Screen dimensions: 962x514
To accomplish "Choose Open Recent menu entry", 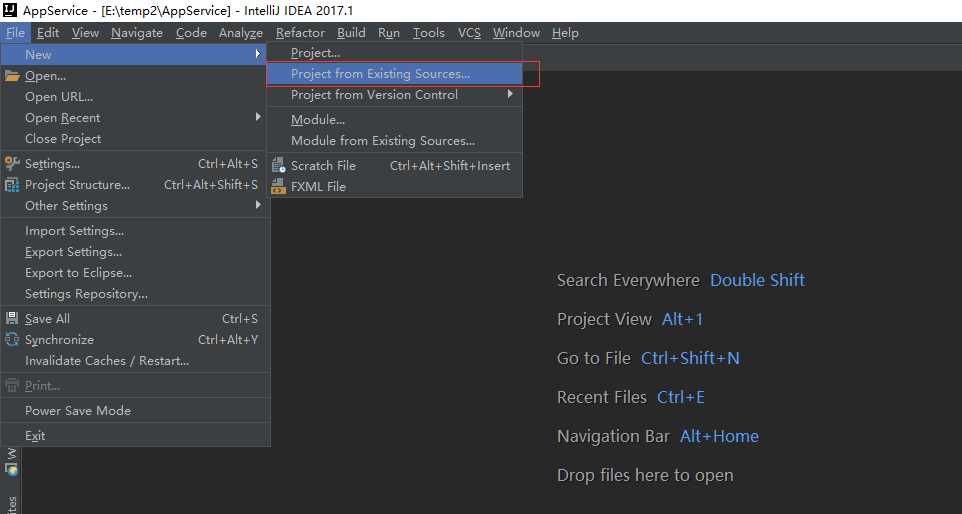I will pyautogui.click(x=134, y=118).
